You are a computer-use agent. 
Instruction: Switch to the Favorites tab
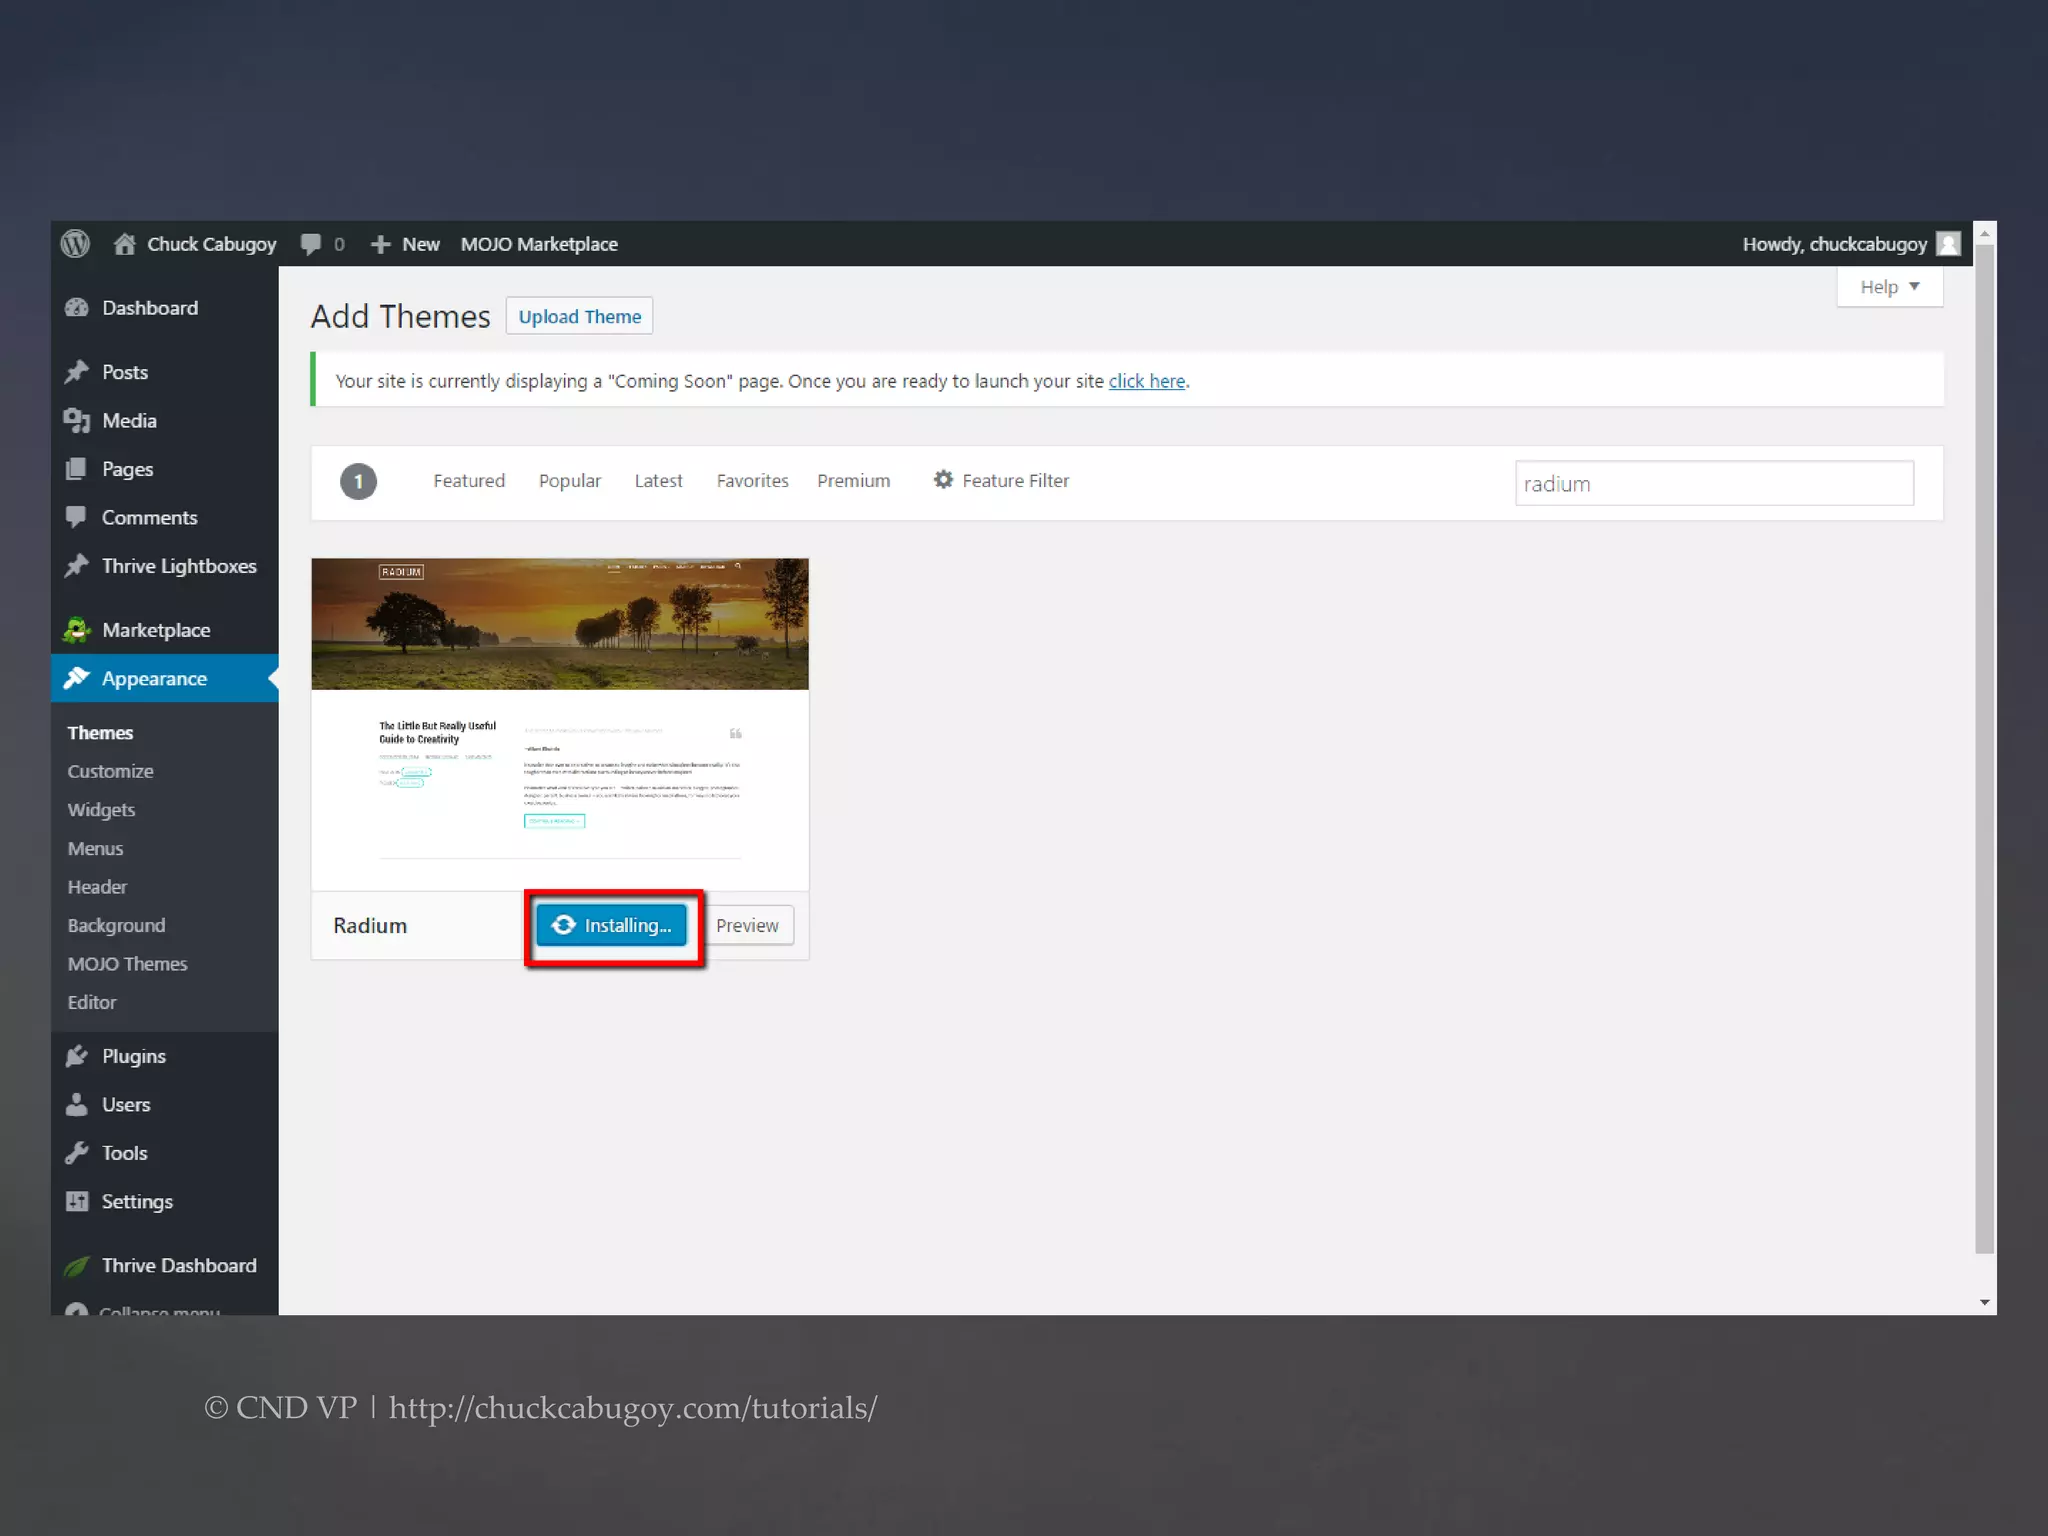(752, 481)
